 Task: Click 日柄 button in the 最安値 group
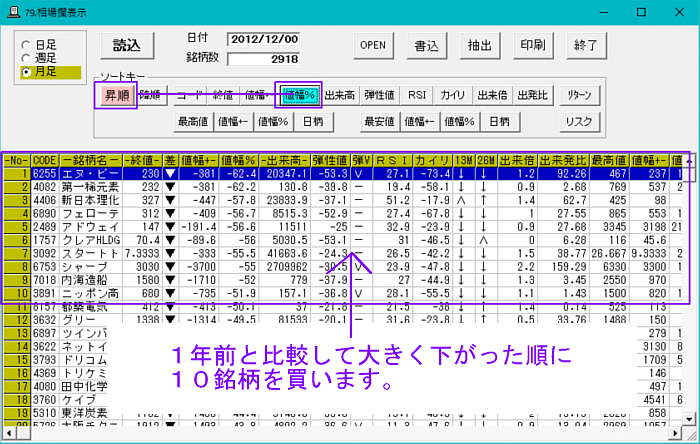click(500, 121)
